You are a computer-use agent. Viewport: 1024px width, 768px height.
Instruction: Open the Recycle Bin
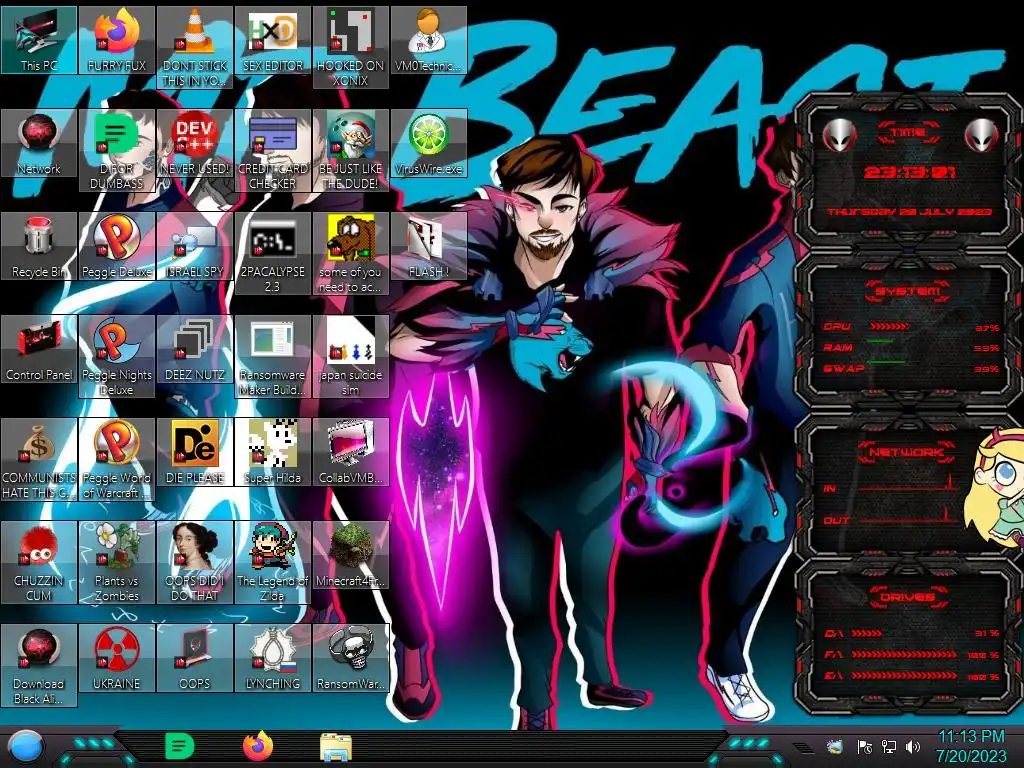(39, 246)
